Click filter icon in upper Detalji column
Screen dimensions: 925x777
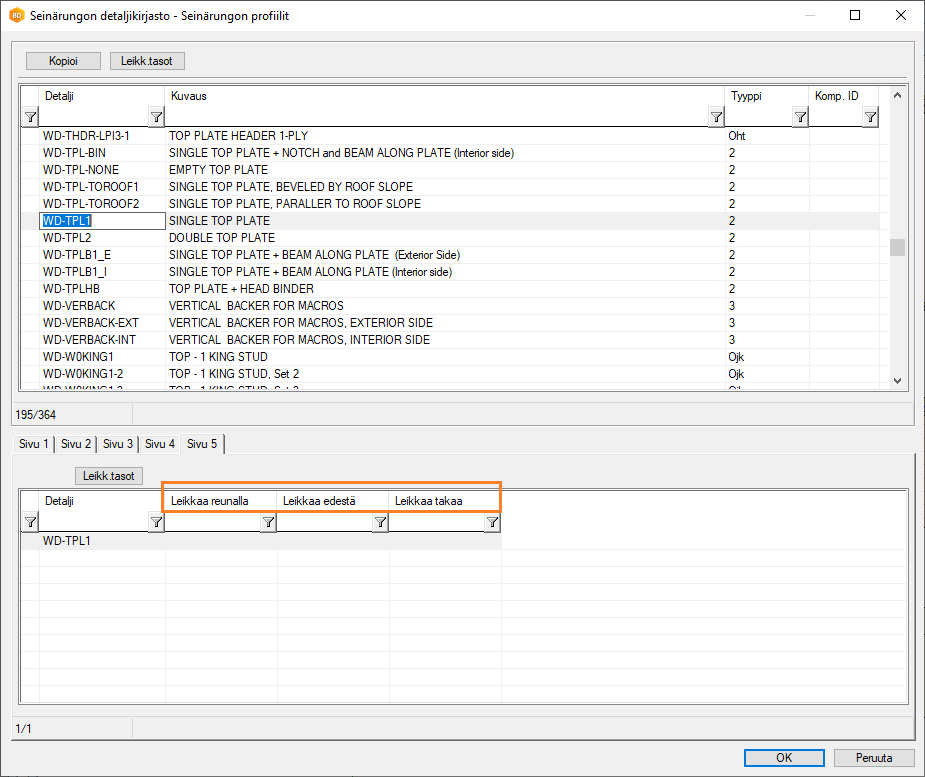pyautogui.click(x=156, y=118)
